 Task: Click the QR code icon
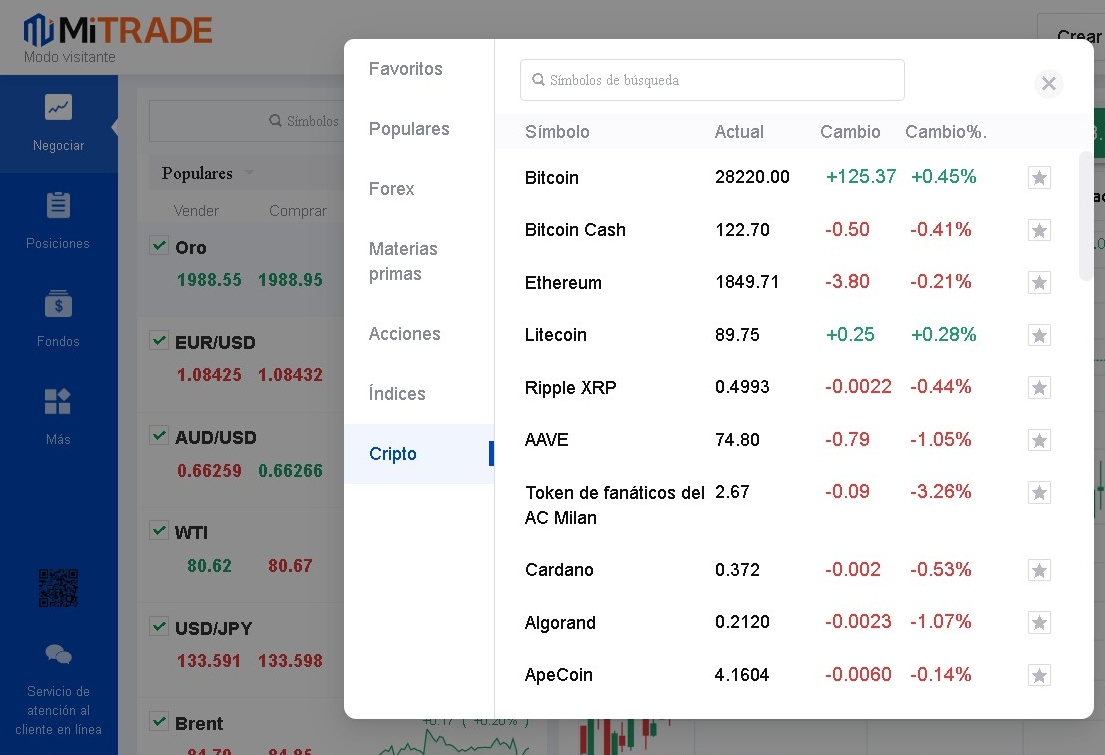coord(58,588)
